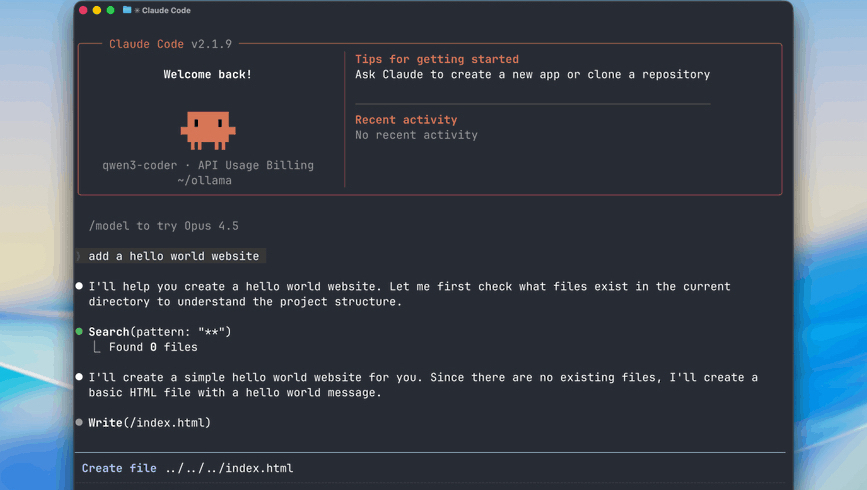Viewport: 867px width, 490px height.
Task: Click the "Tips for getting started" heading
Action: [x=436, y=59]
